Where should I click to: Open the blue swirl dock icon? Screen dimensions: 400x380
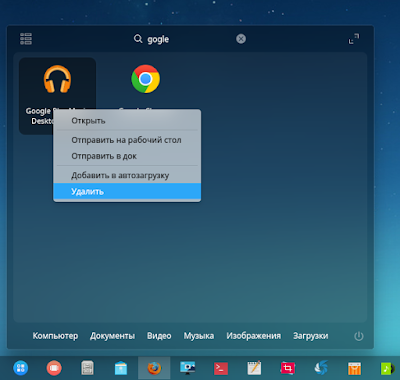(x=321, y=368)
